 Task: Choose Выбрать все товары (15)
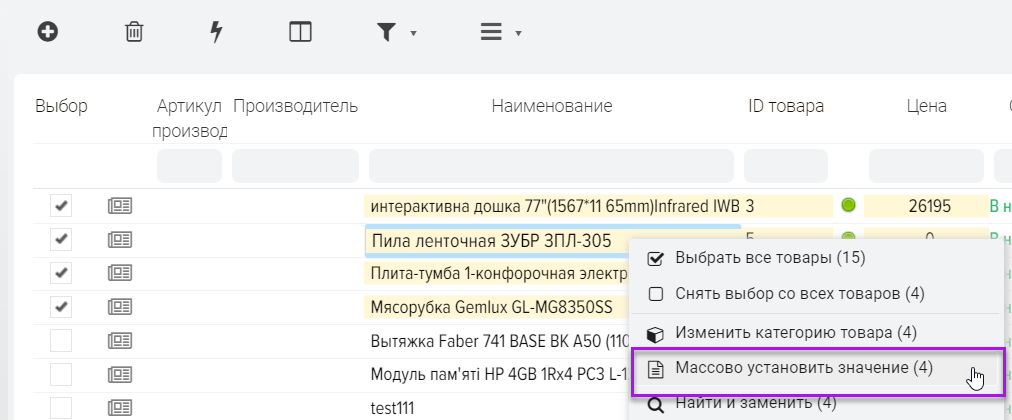tap(769, 258)
